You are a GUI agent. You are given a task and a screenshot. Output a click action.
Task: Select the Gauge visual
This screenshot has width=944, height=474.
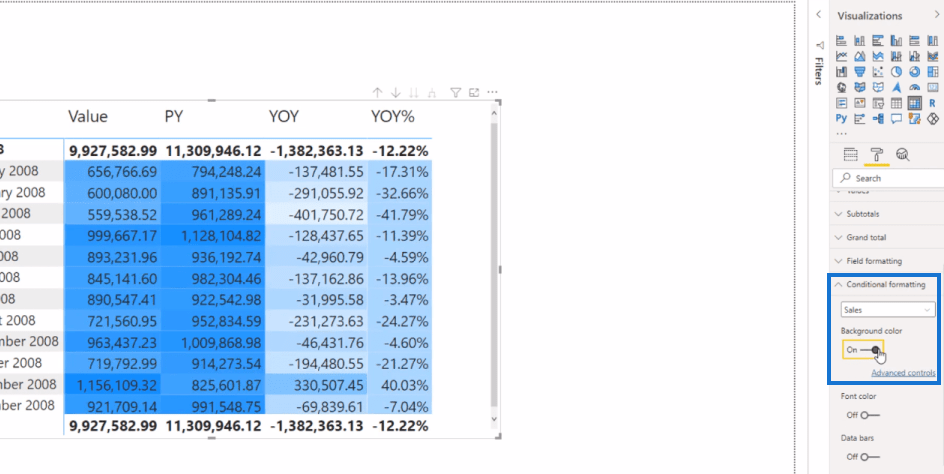(914, 88)
